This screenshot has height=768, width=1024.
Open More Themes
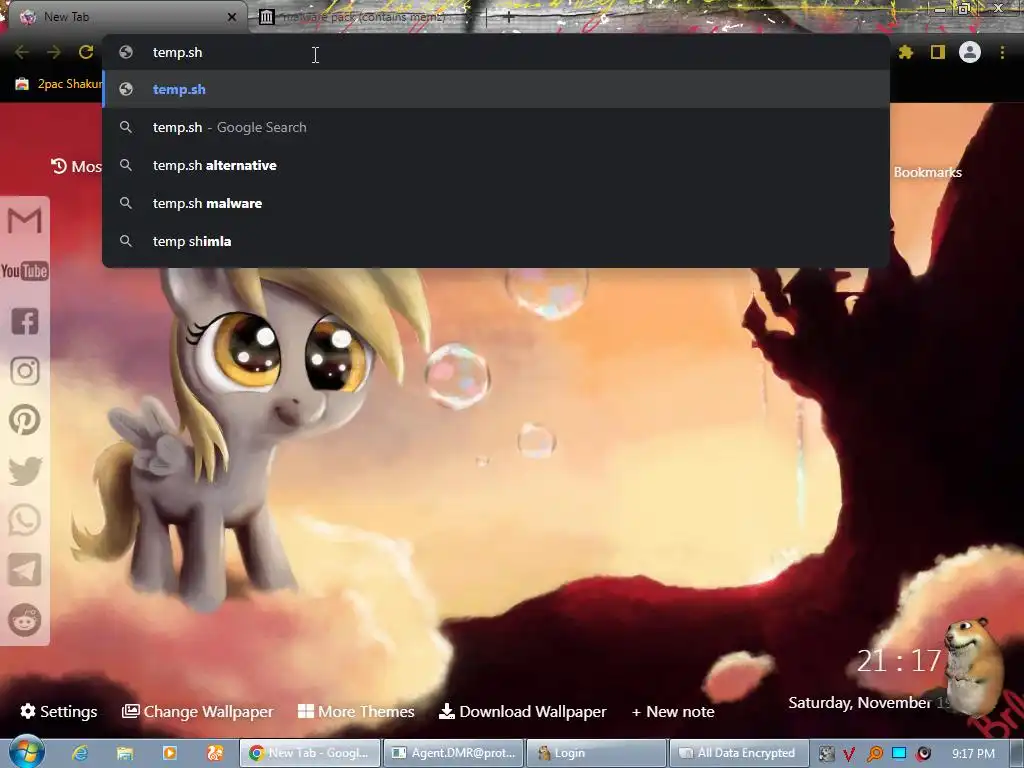[356, 711]
